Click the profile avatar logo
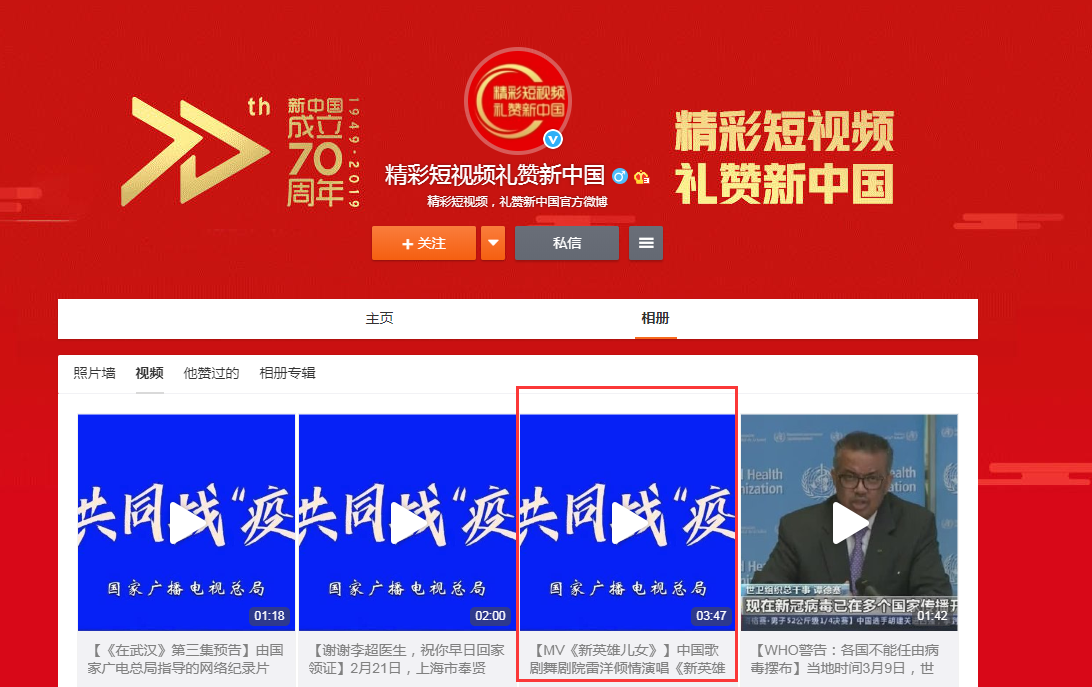The height and width of the screenshot is (687, 1092). click(516, 100)
